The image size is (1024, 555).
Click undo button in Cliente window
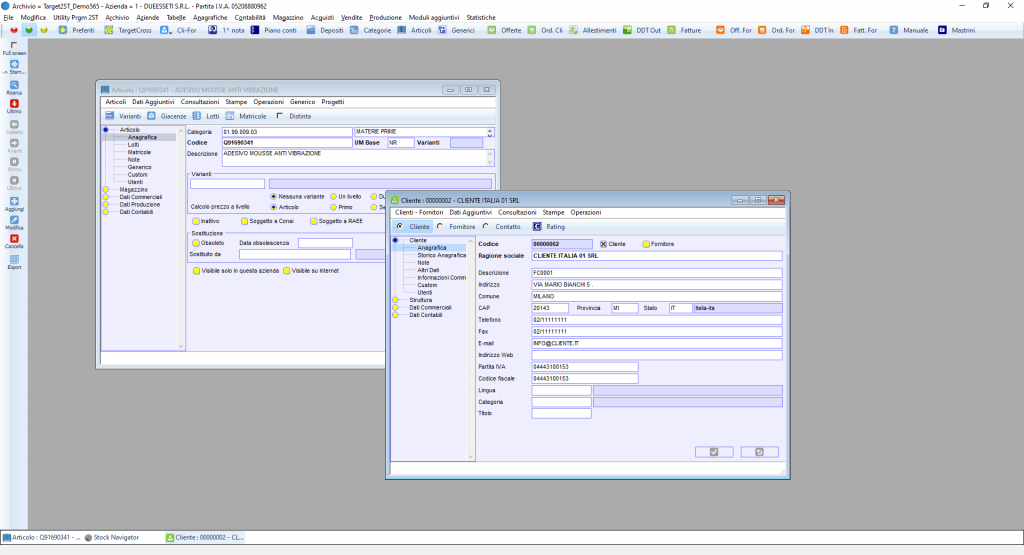[x=760, y=452]
